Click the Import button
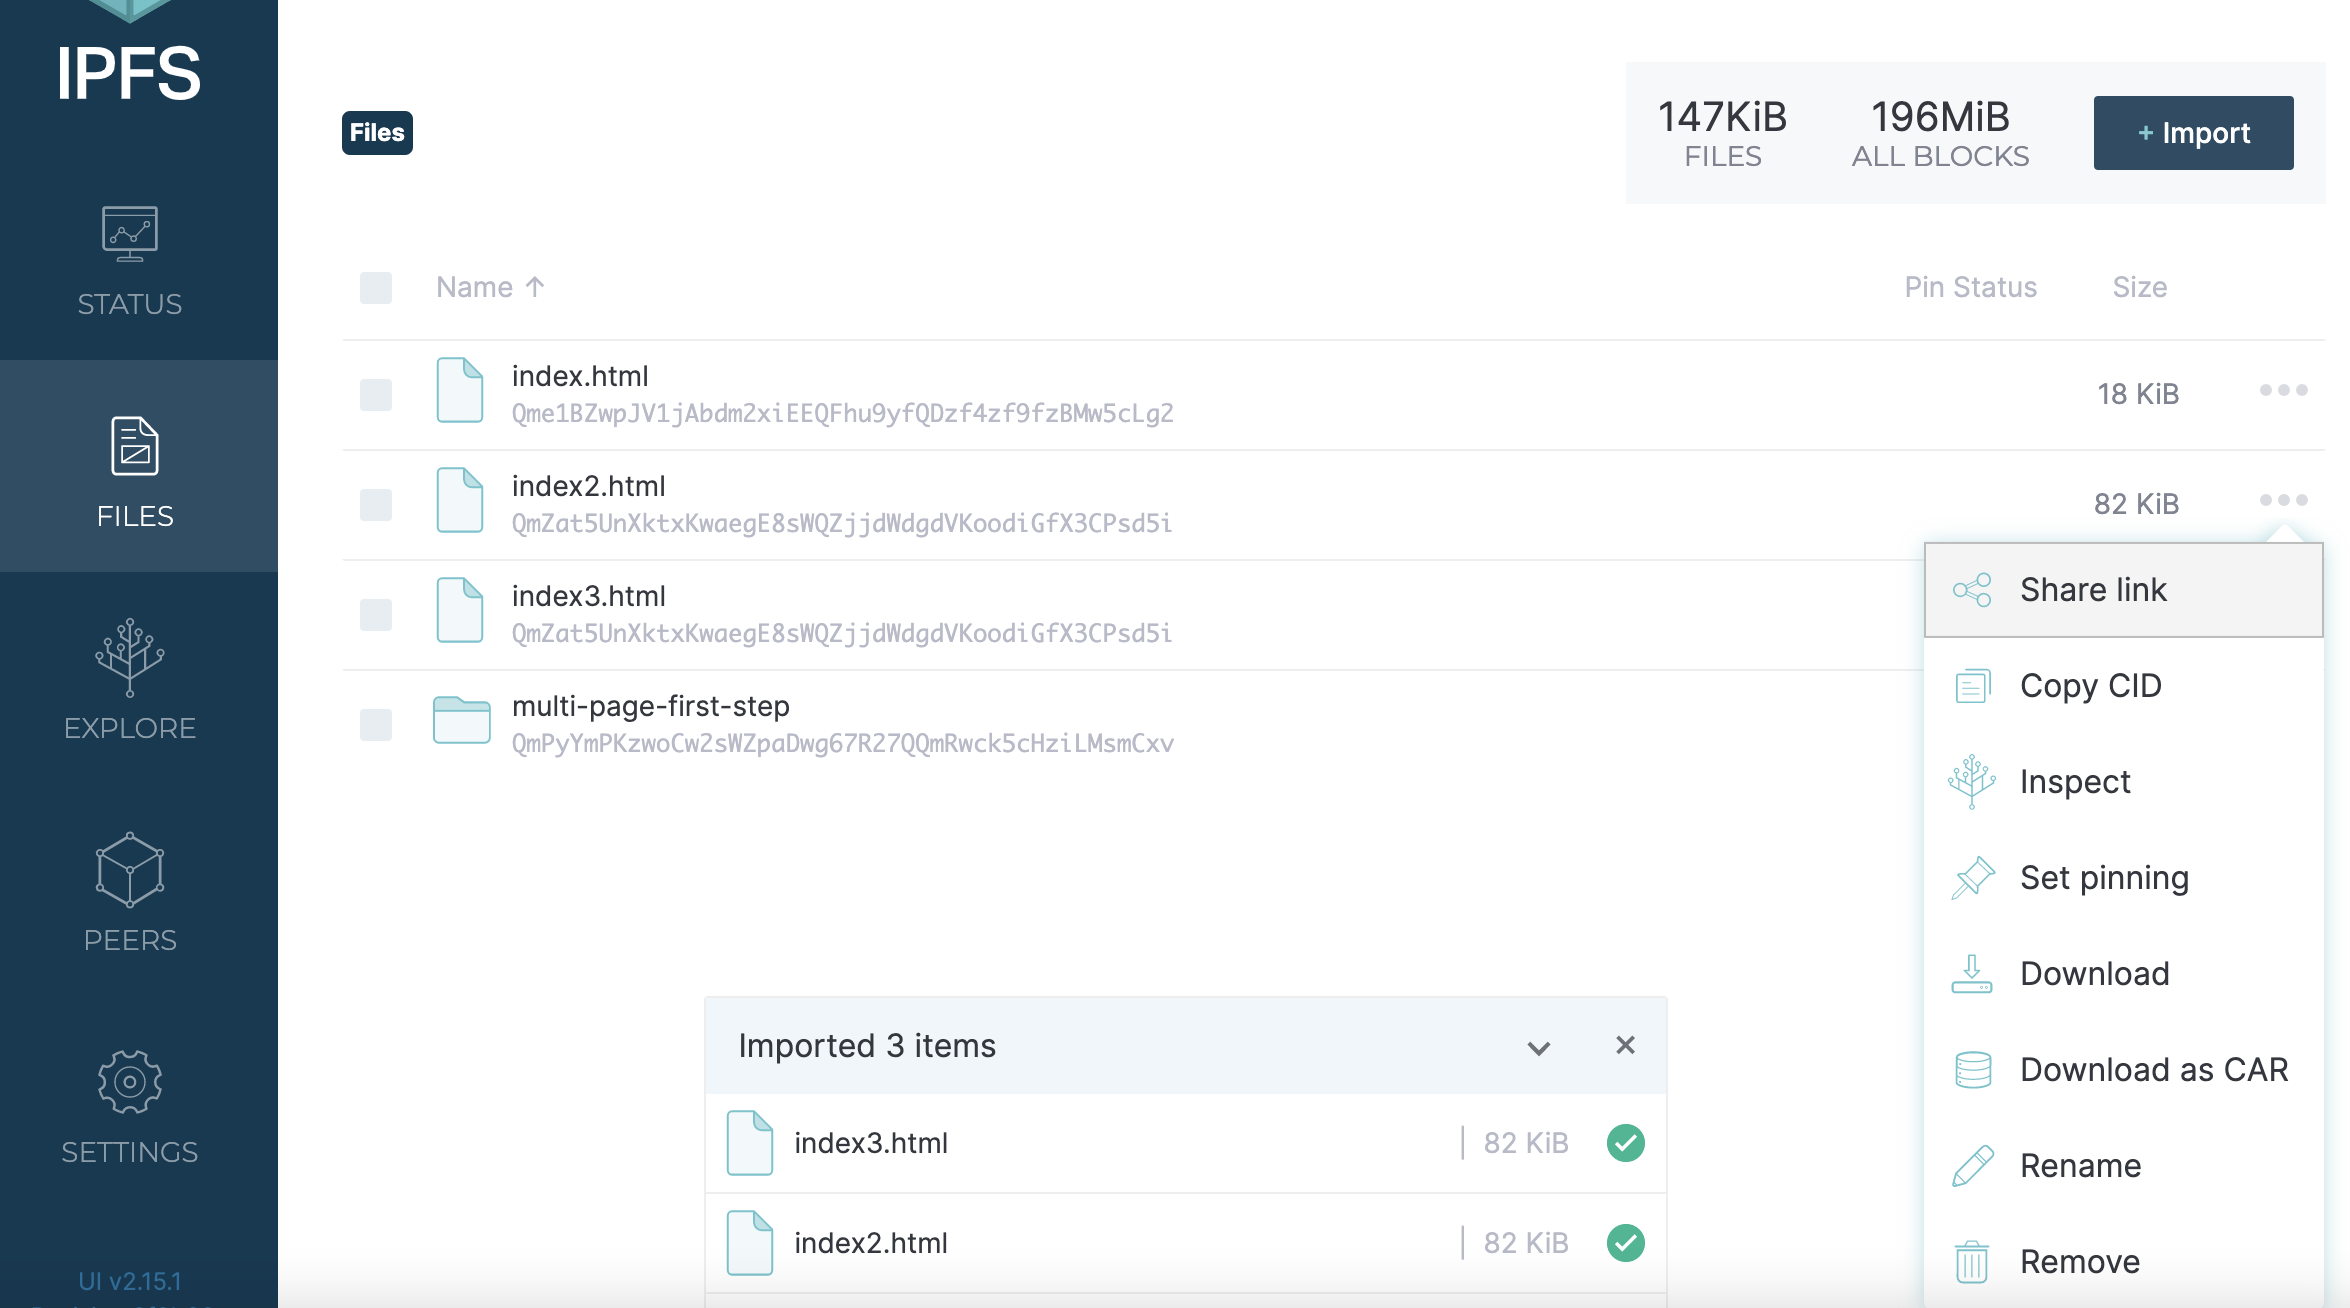Image resolution: width=2350 pixels, height=1308 pixels. pyautogui.click(x=2193, y=133)
